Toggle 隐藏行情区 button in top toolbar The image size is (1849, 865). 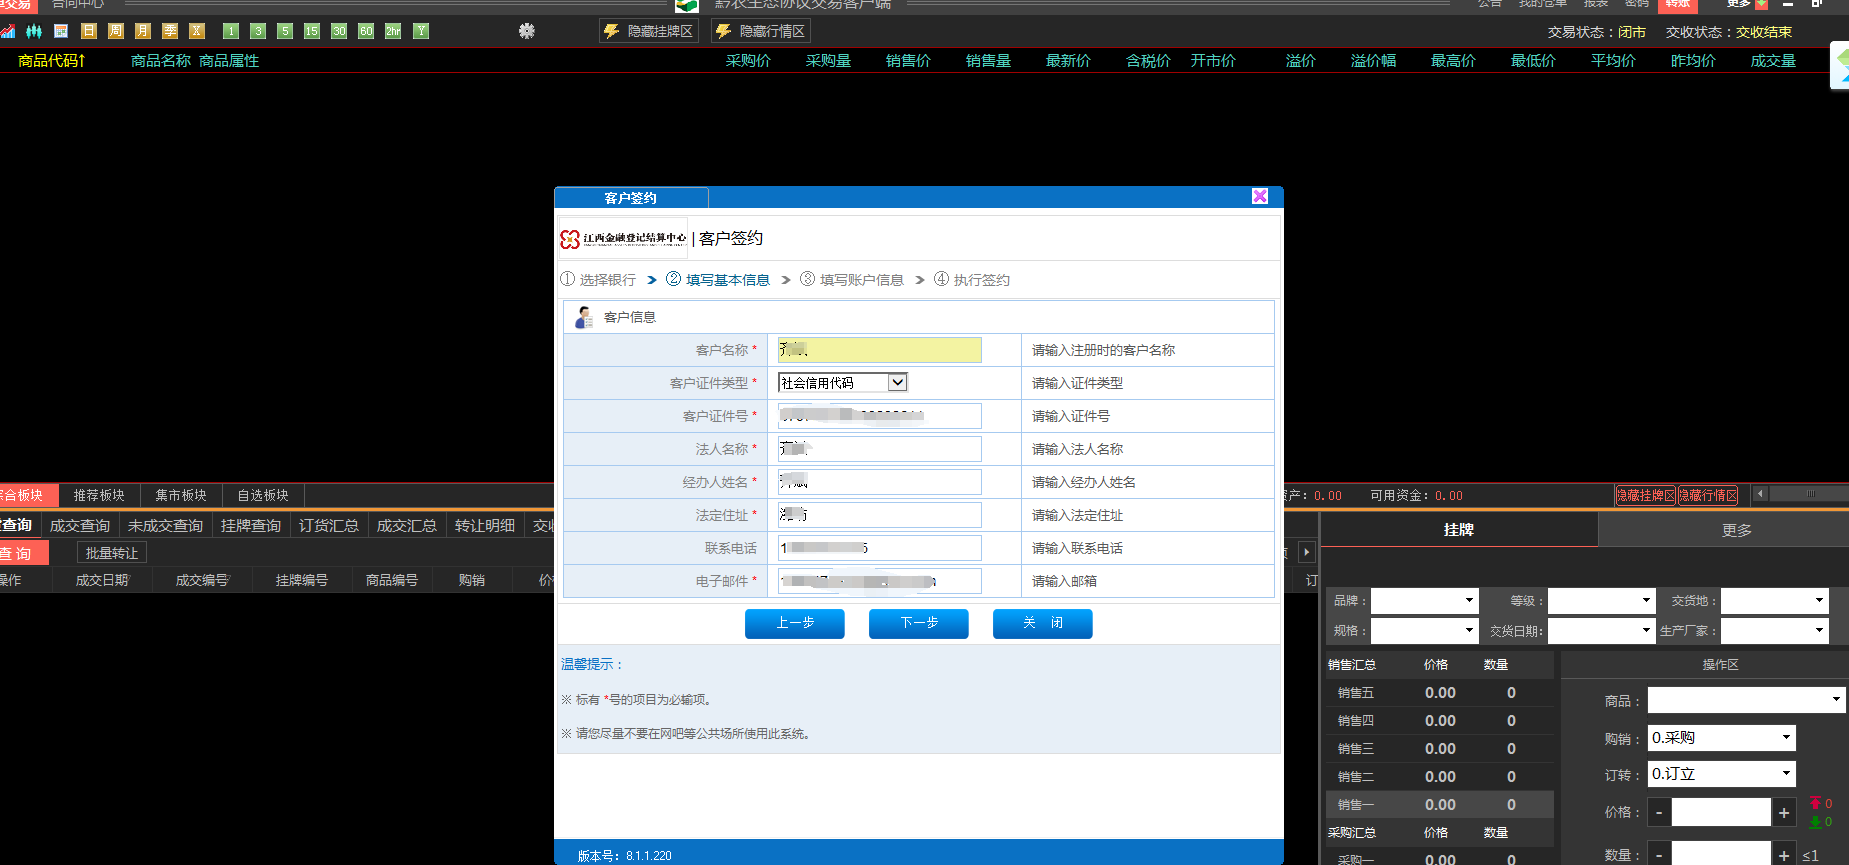pos(761,31)
